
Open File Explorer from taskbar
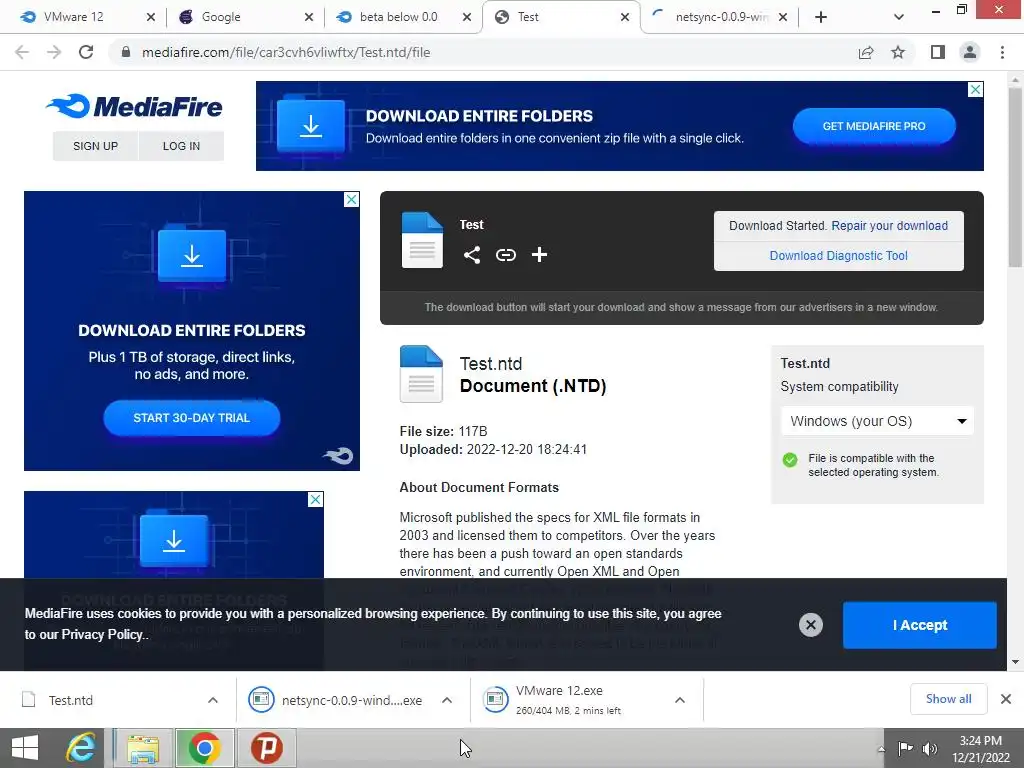[x=143, y=748]
